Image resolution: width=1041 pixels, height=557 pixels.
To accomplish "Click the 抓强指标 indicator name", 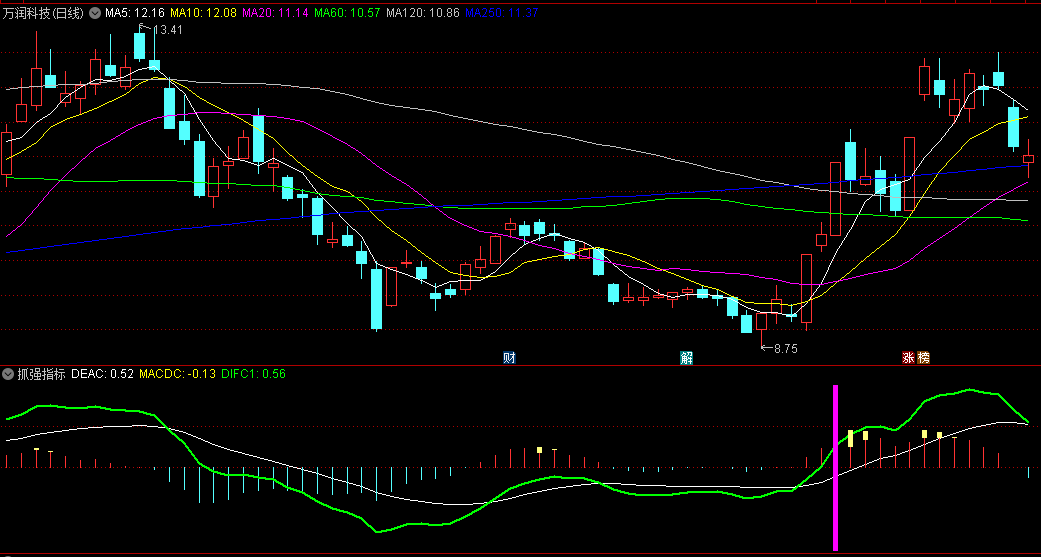I will (42, 374).
